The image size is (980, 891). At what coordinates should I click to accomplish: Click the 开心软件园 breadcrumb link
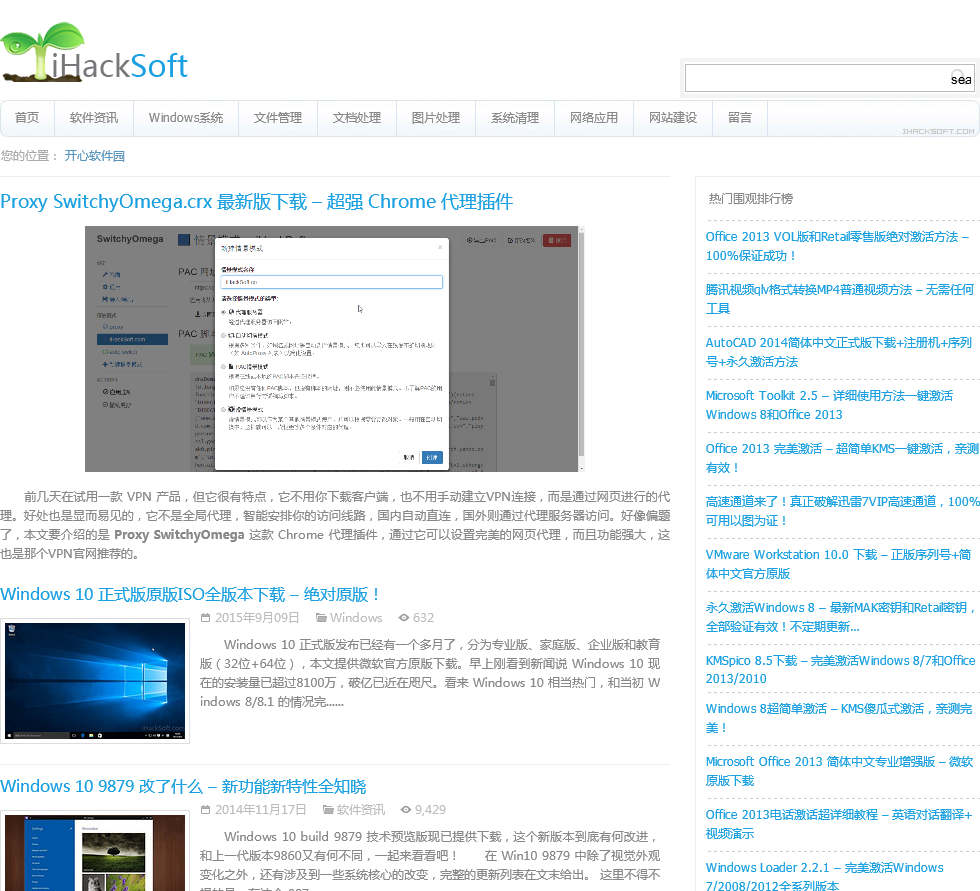pos(94,156)
